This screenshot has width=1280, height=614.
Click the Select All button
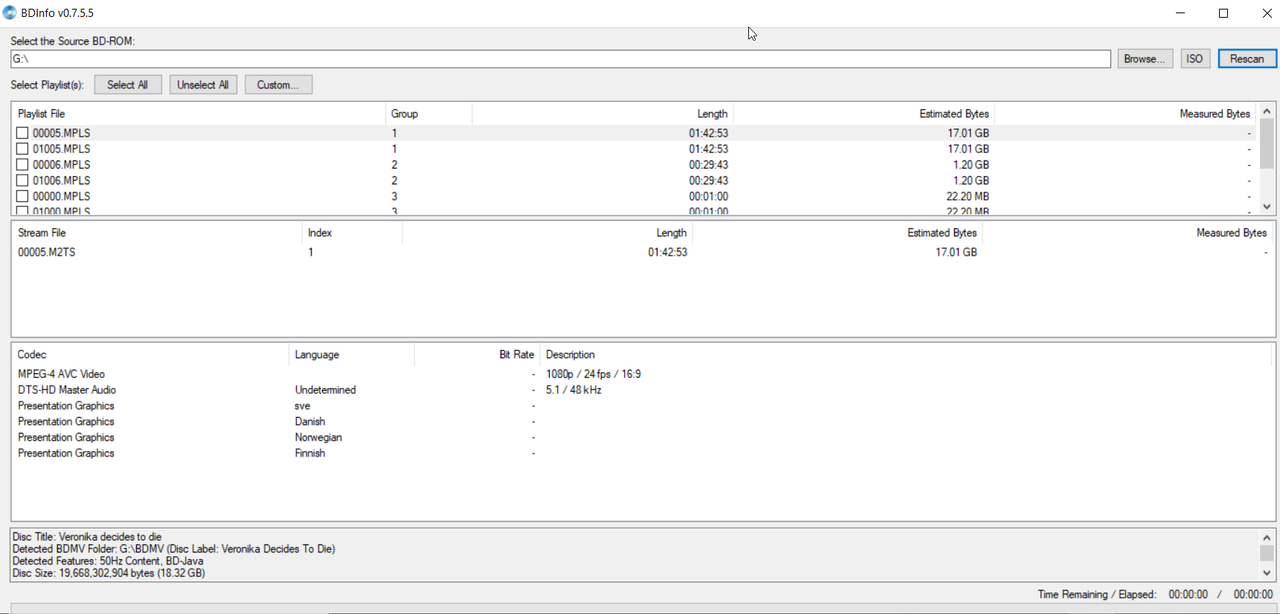tap(128, 85)
